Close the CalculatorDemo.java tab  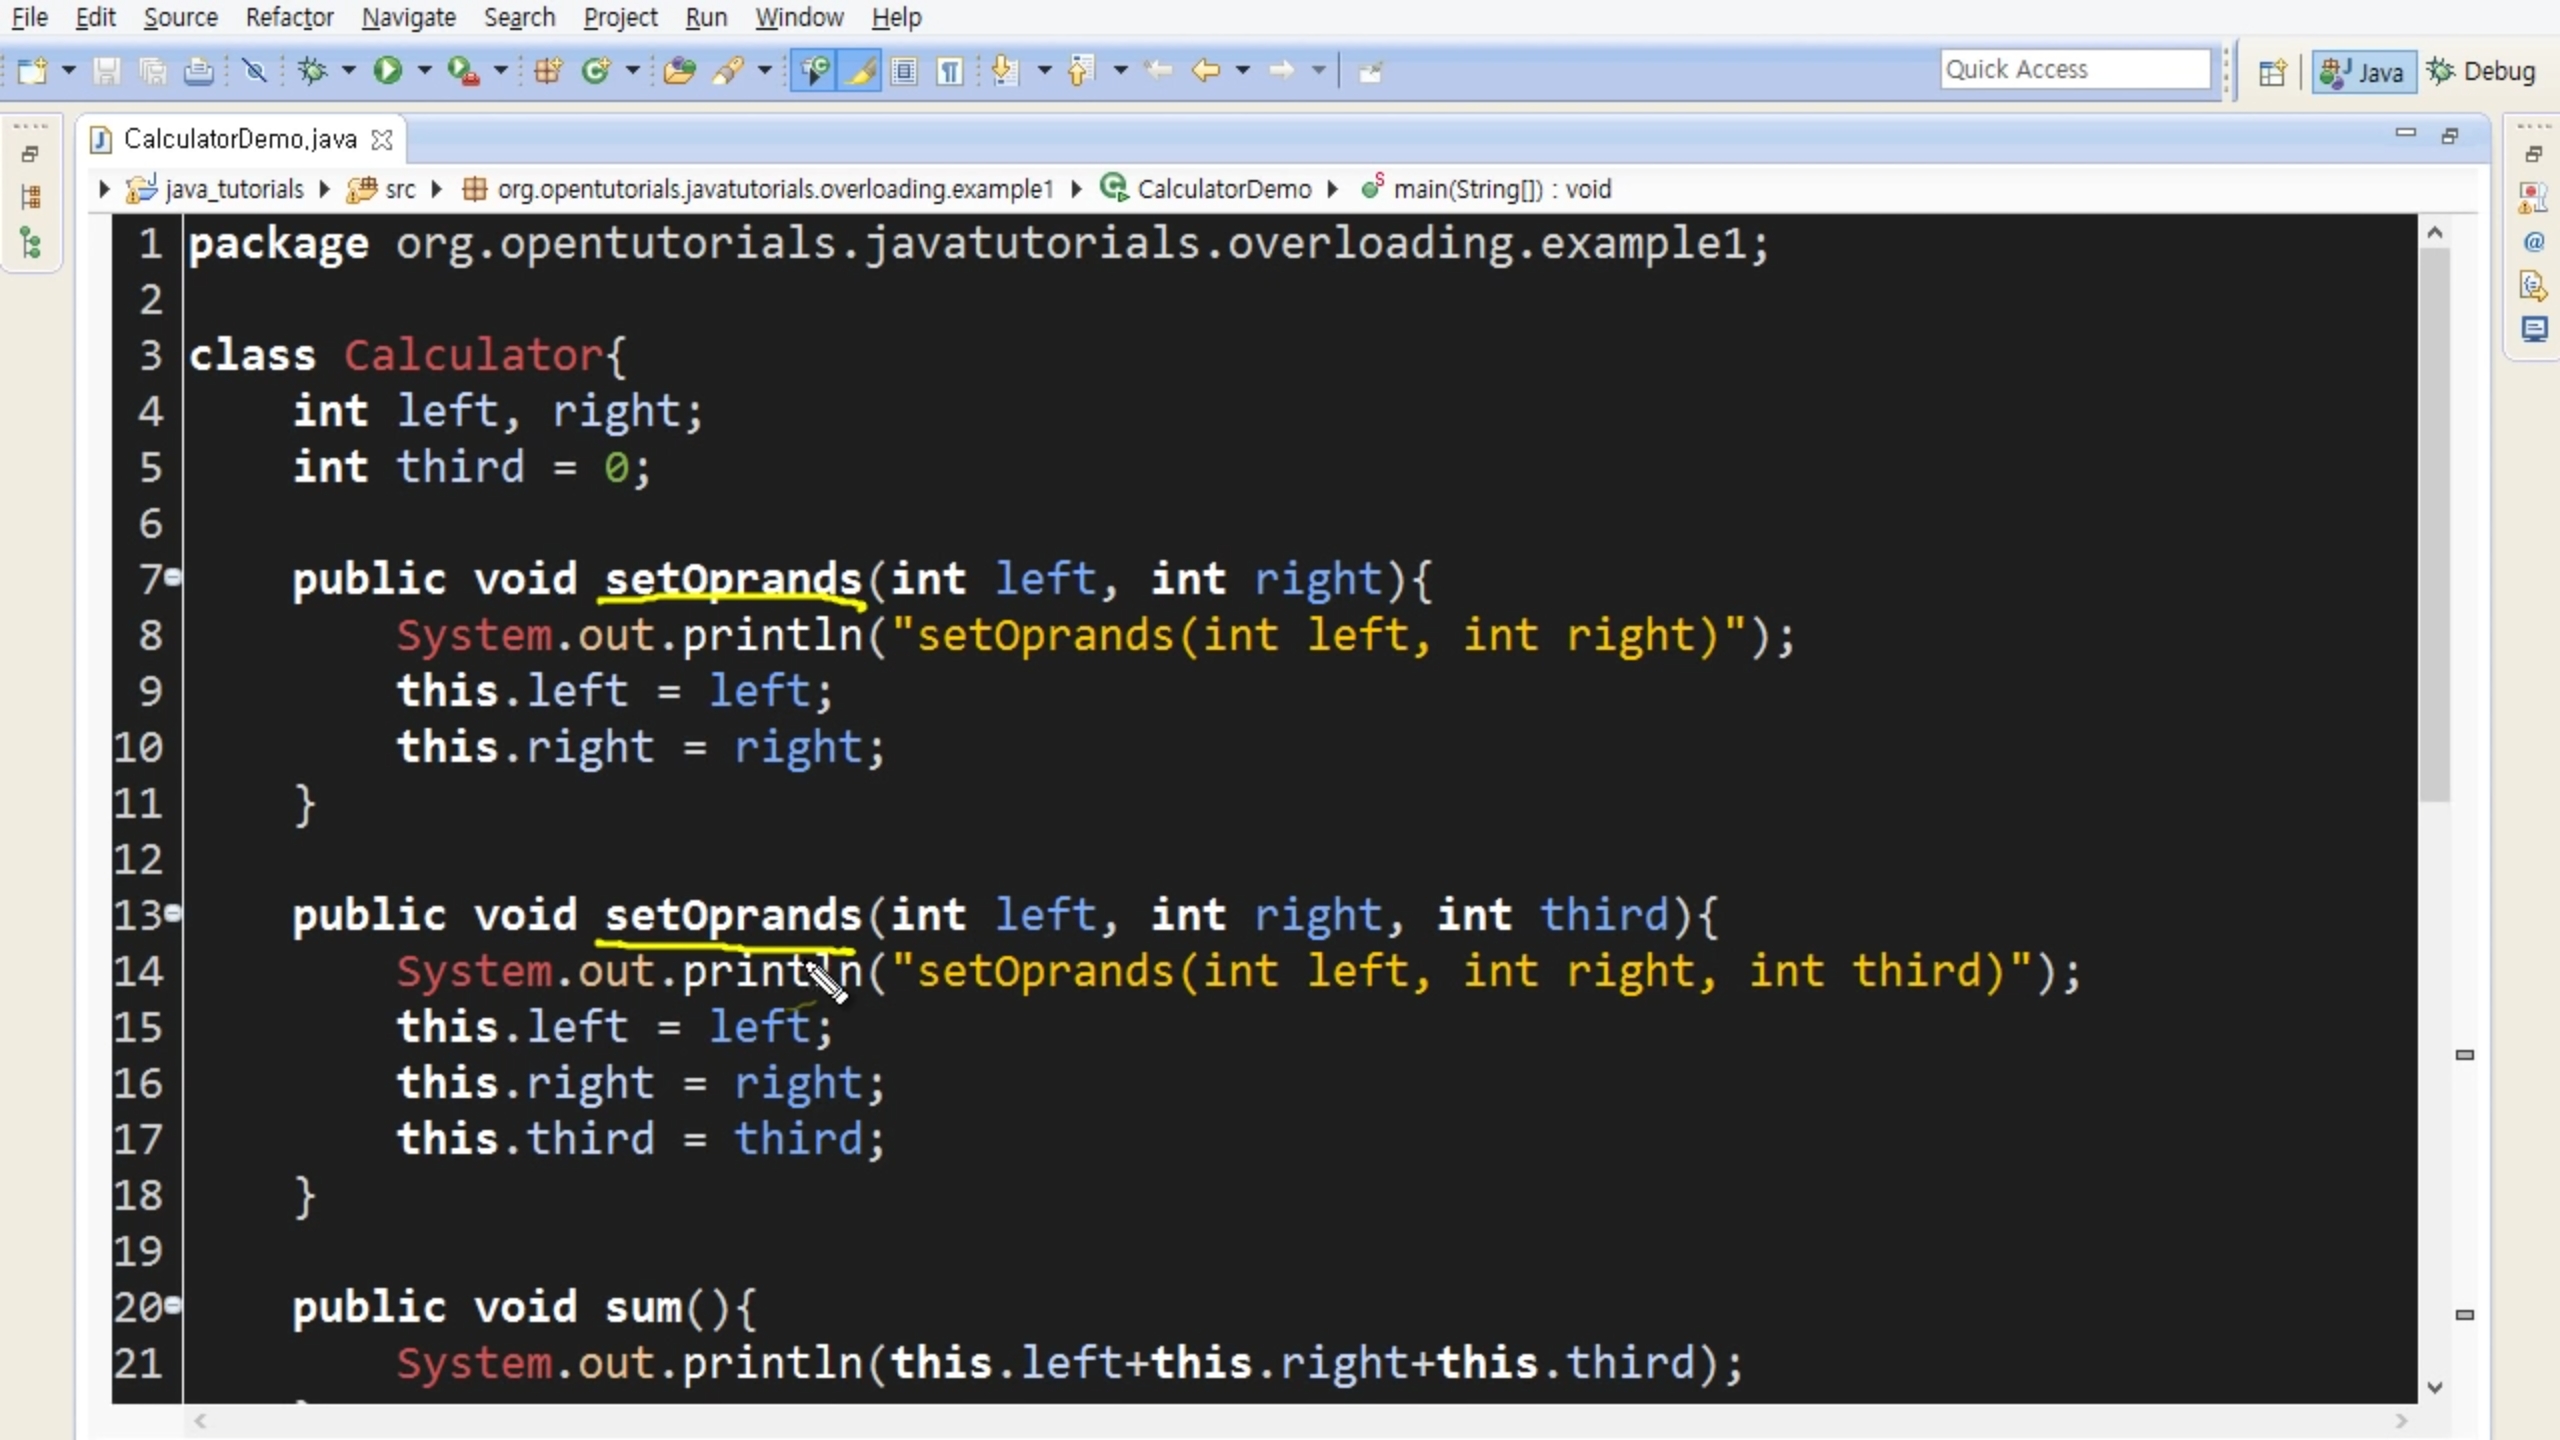[381, 140]
